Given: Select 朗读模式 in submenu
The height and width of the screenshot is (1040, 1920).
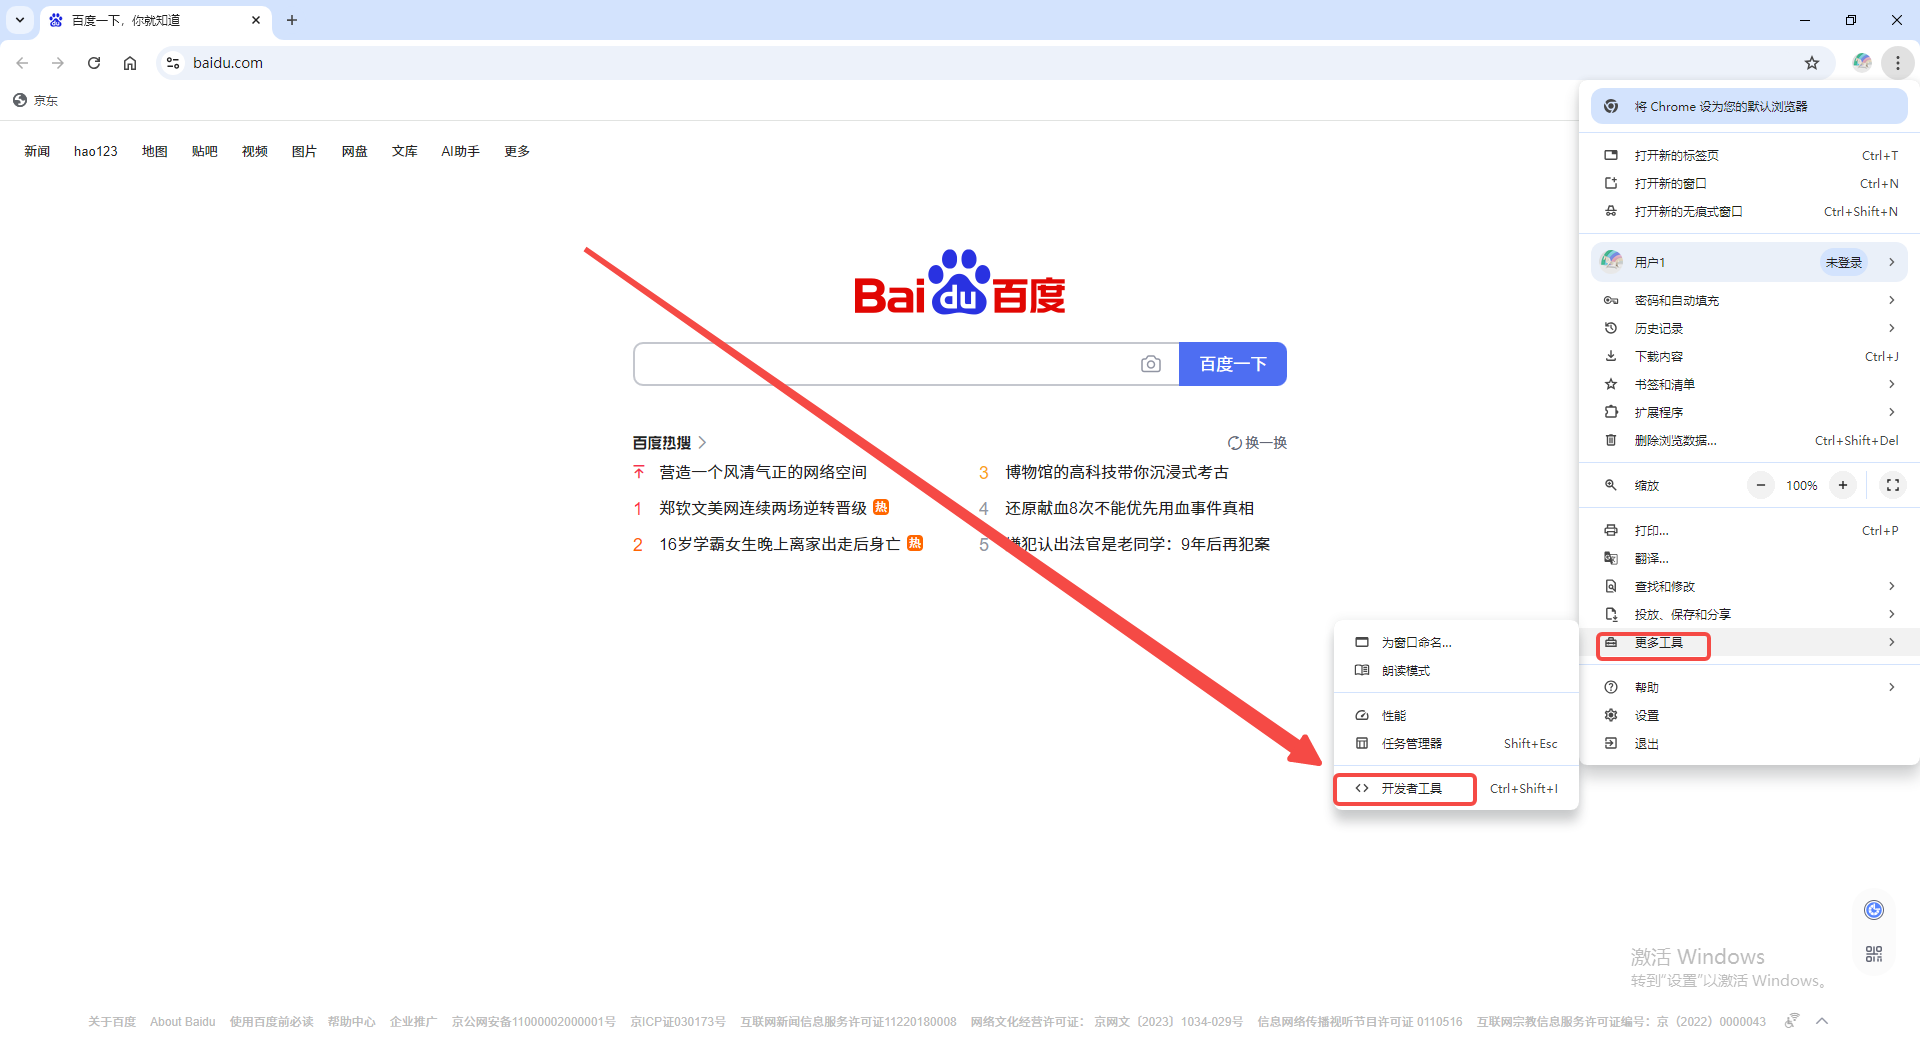Looking at the screenshot, I should [x=1456, y=670].
